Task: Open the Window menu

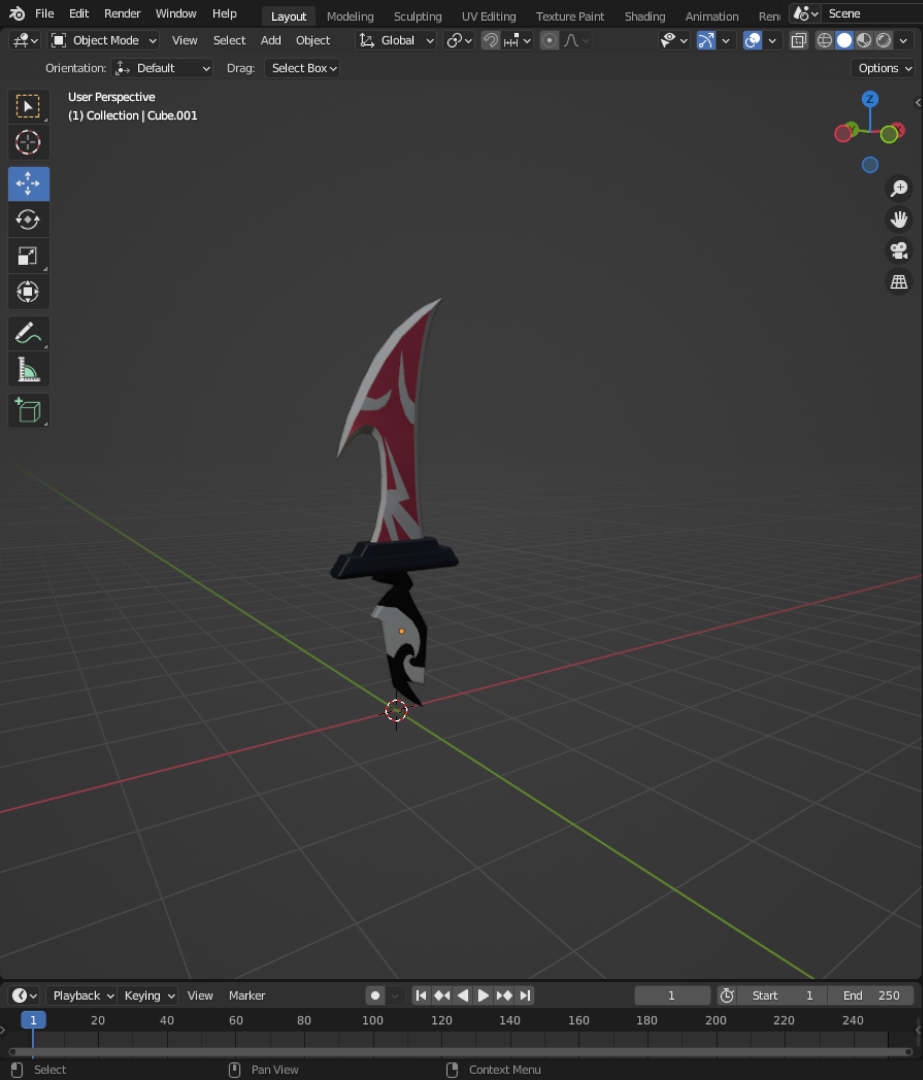Action: click(x=176, y=14)
